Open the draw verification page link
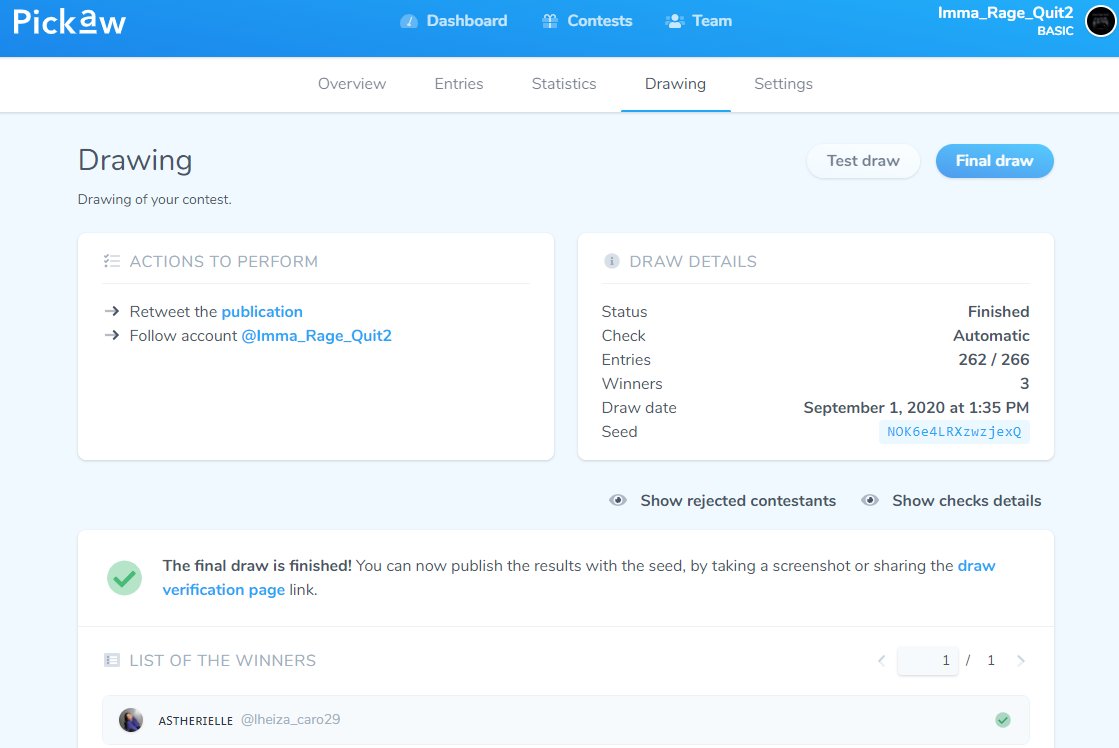1119x748 pixels. (579, 577)
